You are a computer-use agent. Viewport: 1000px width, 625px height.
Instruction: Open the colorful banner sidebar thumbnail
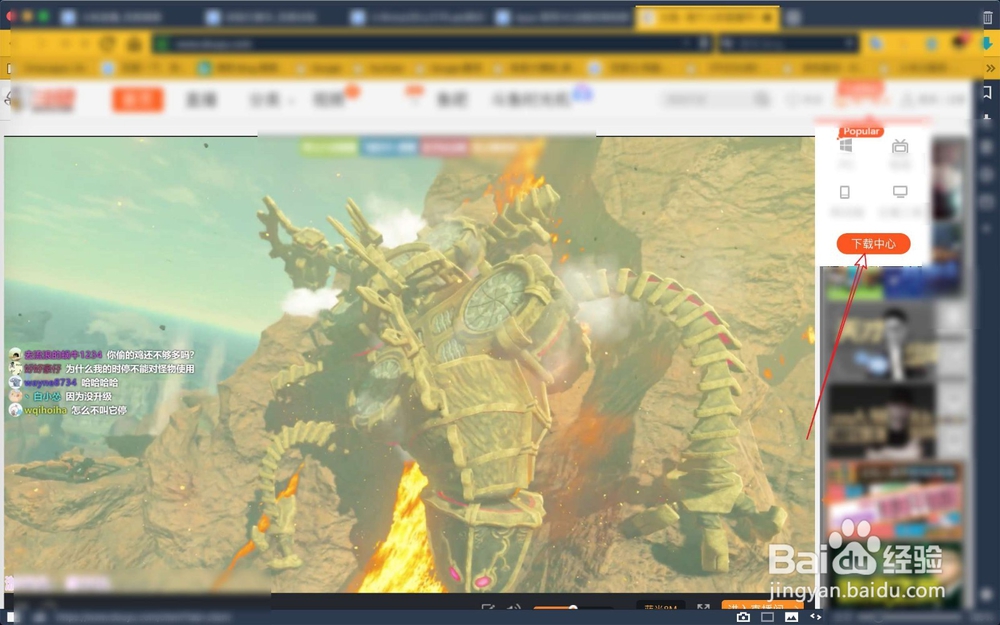(x=894, y=501)
